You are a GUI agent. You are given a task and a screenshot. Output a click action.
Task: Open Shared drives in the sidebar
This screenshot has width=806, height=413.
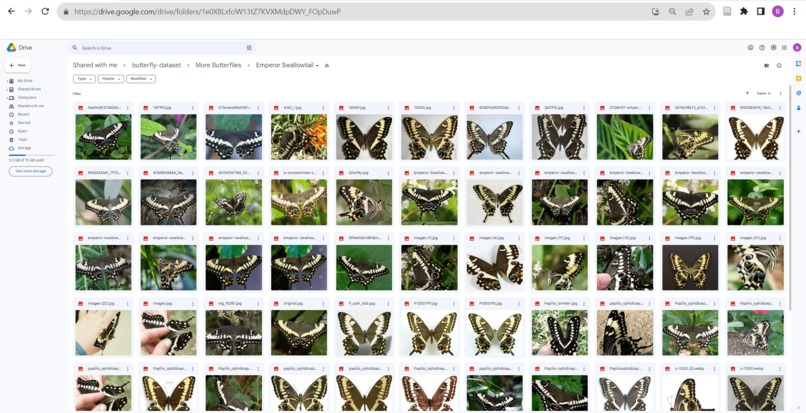[29, 89]
